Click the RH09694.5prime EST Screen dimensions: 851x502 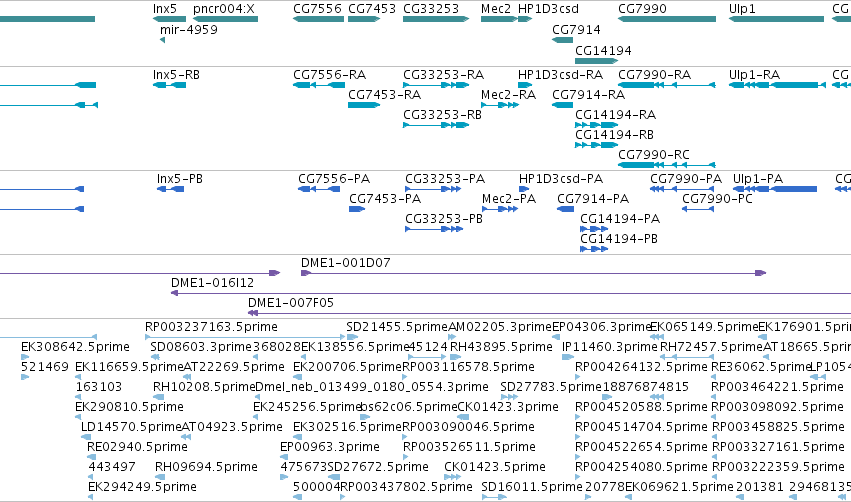coord(161,478)
